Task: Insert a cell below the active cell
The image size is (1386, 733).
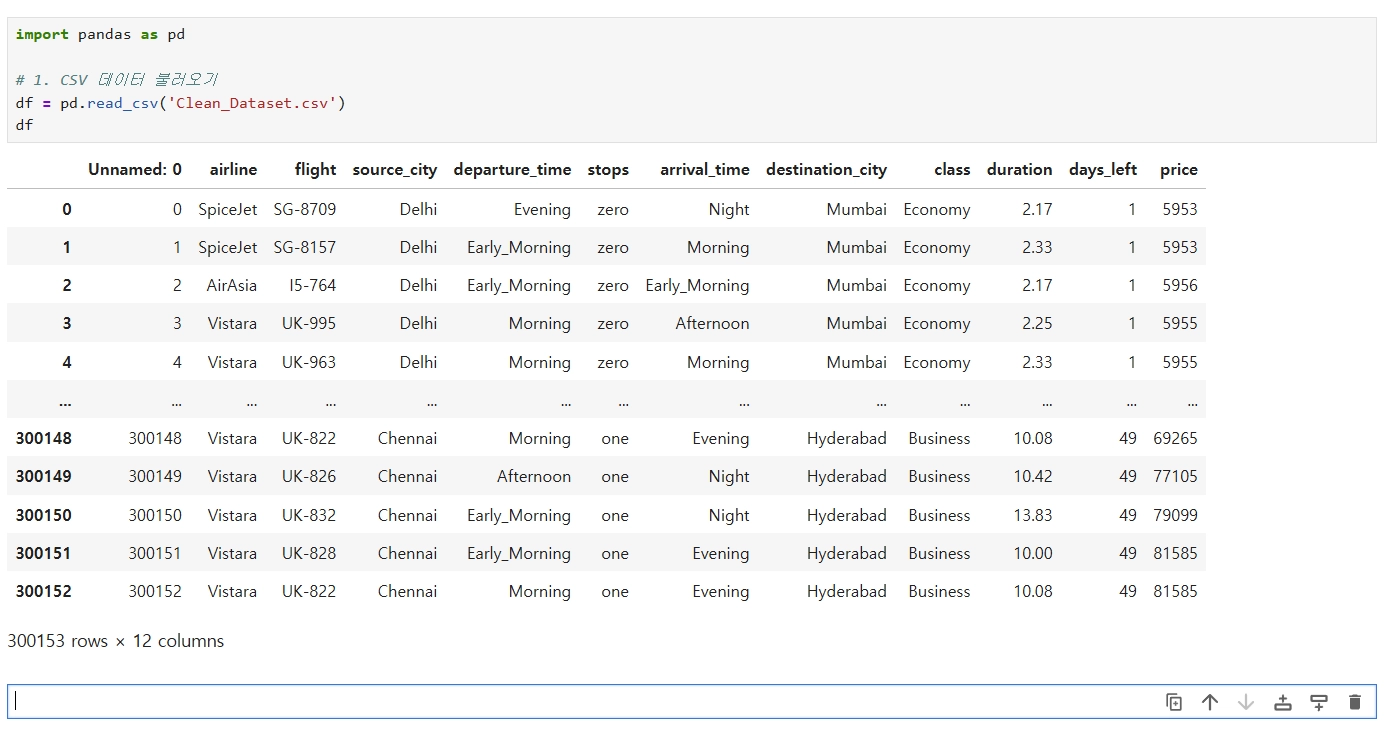Action: 1319,702
